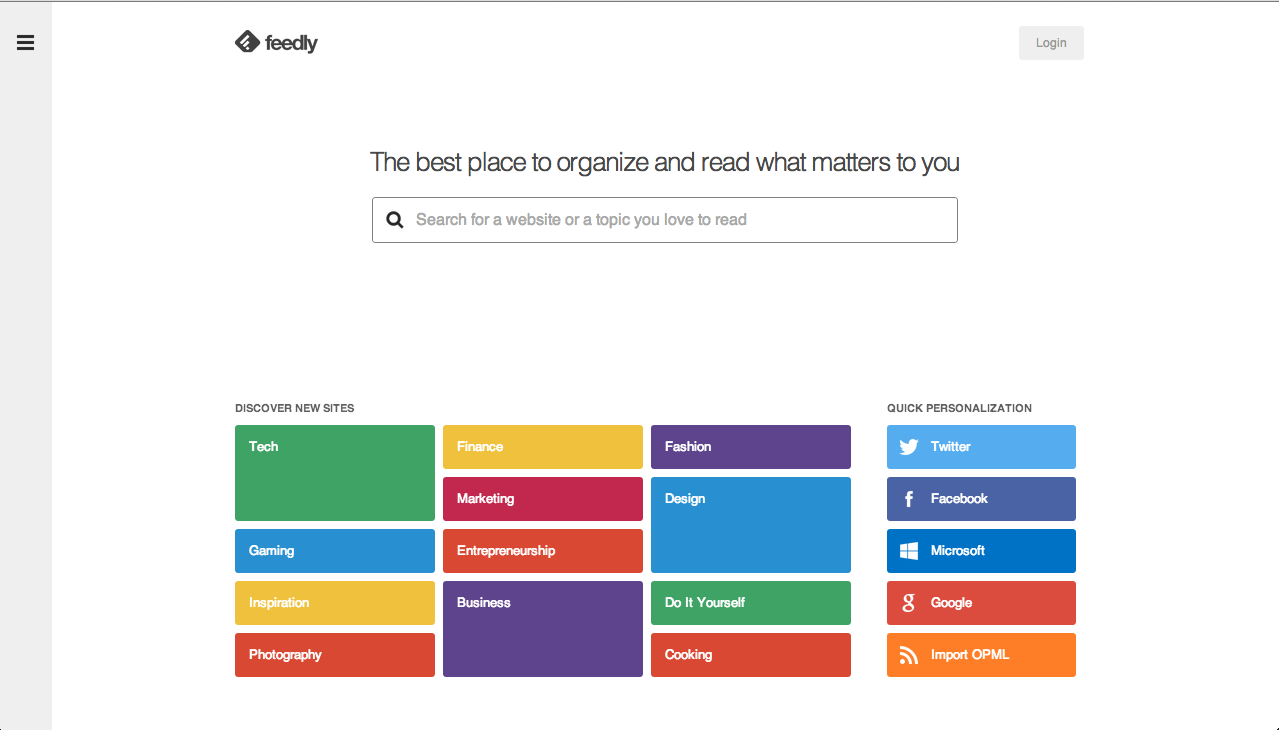Click the Facebook icon

(x=907, y=498)
